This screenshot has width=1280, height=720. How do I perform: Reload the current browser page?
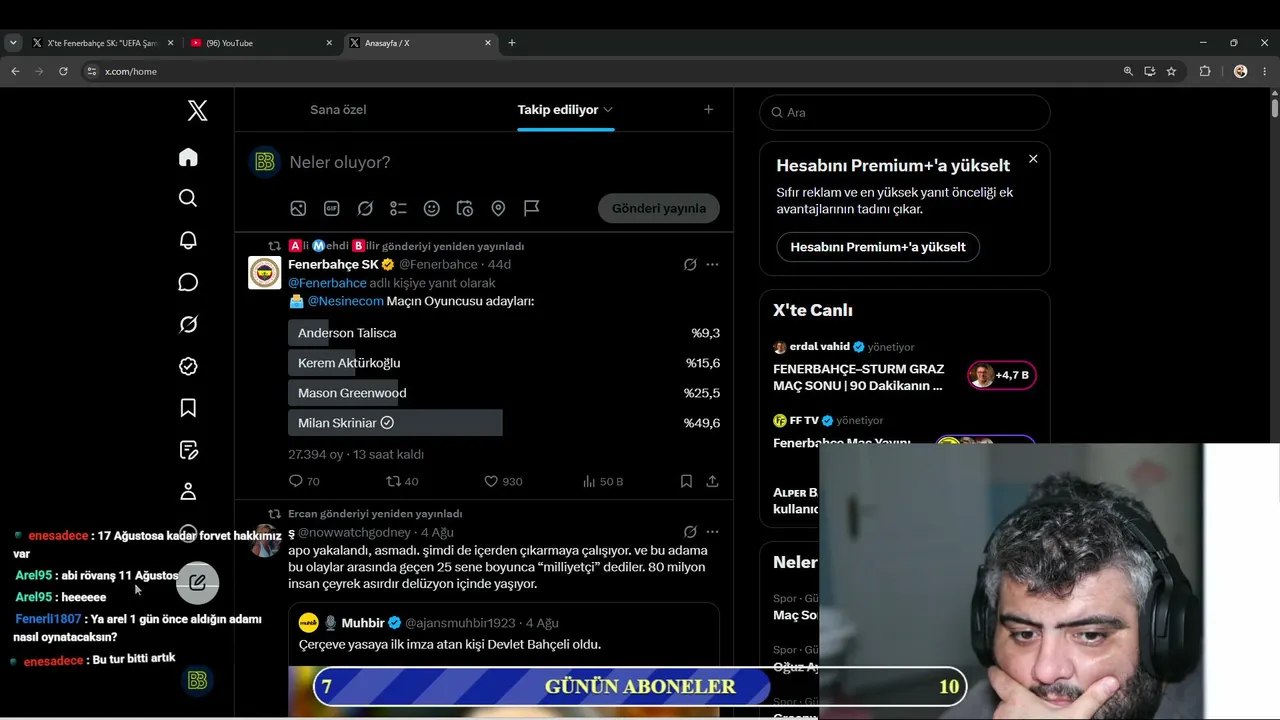(63, 71)
